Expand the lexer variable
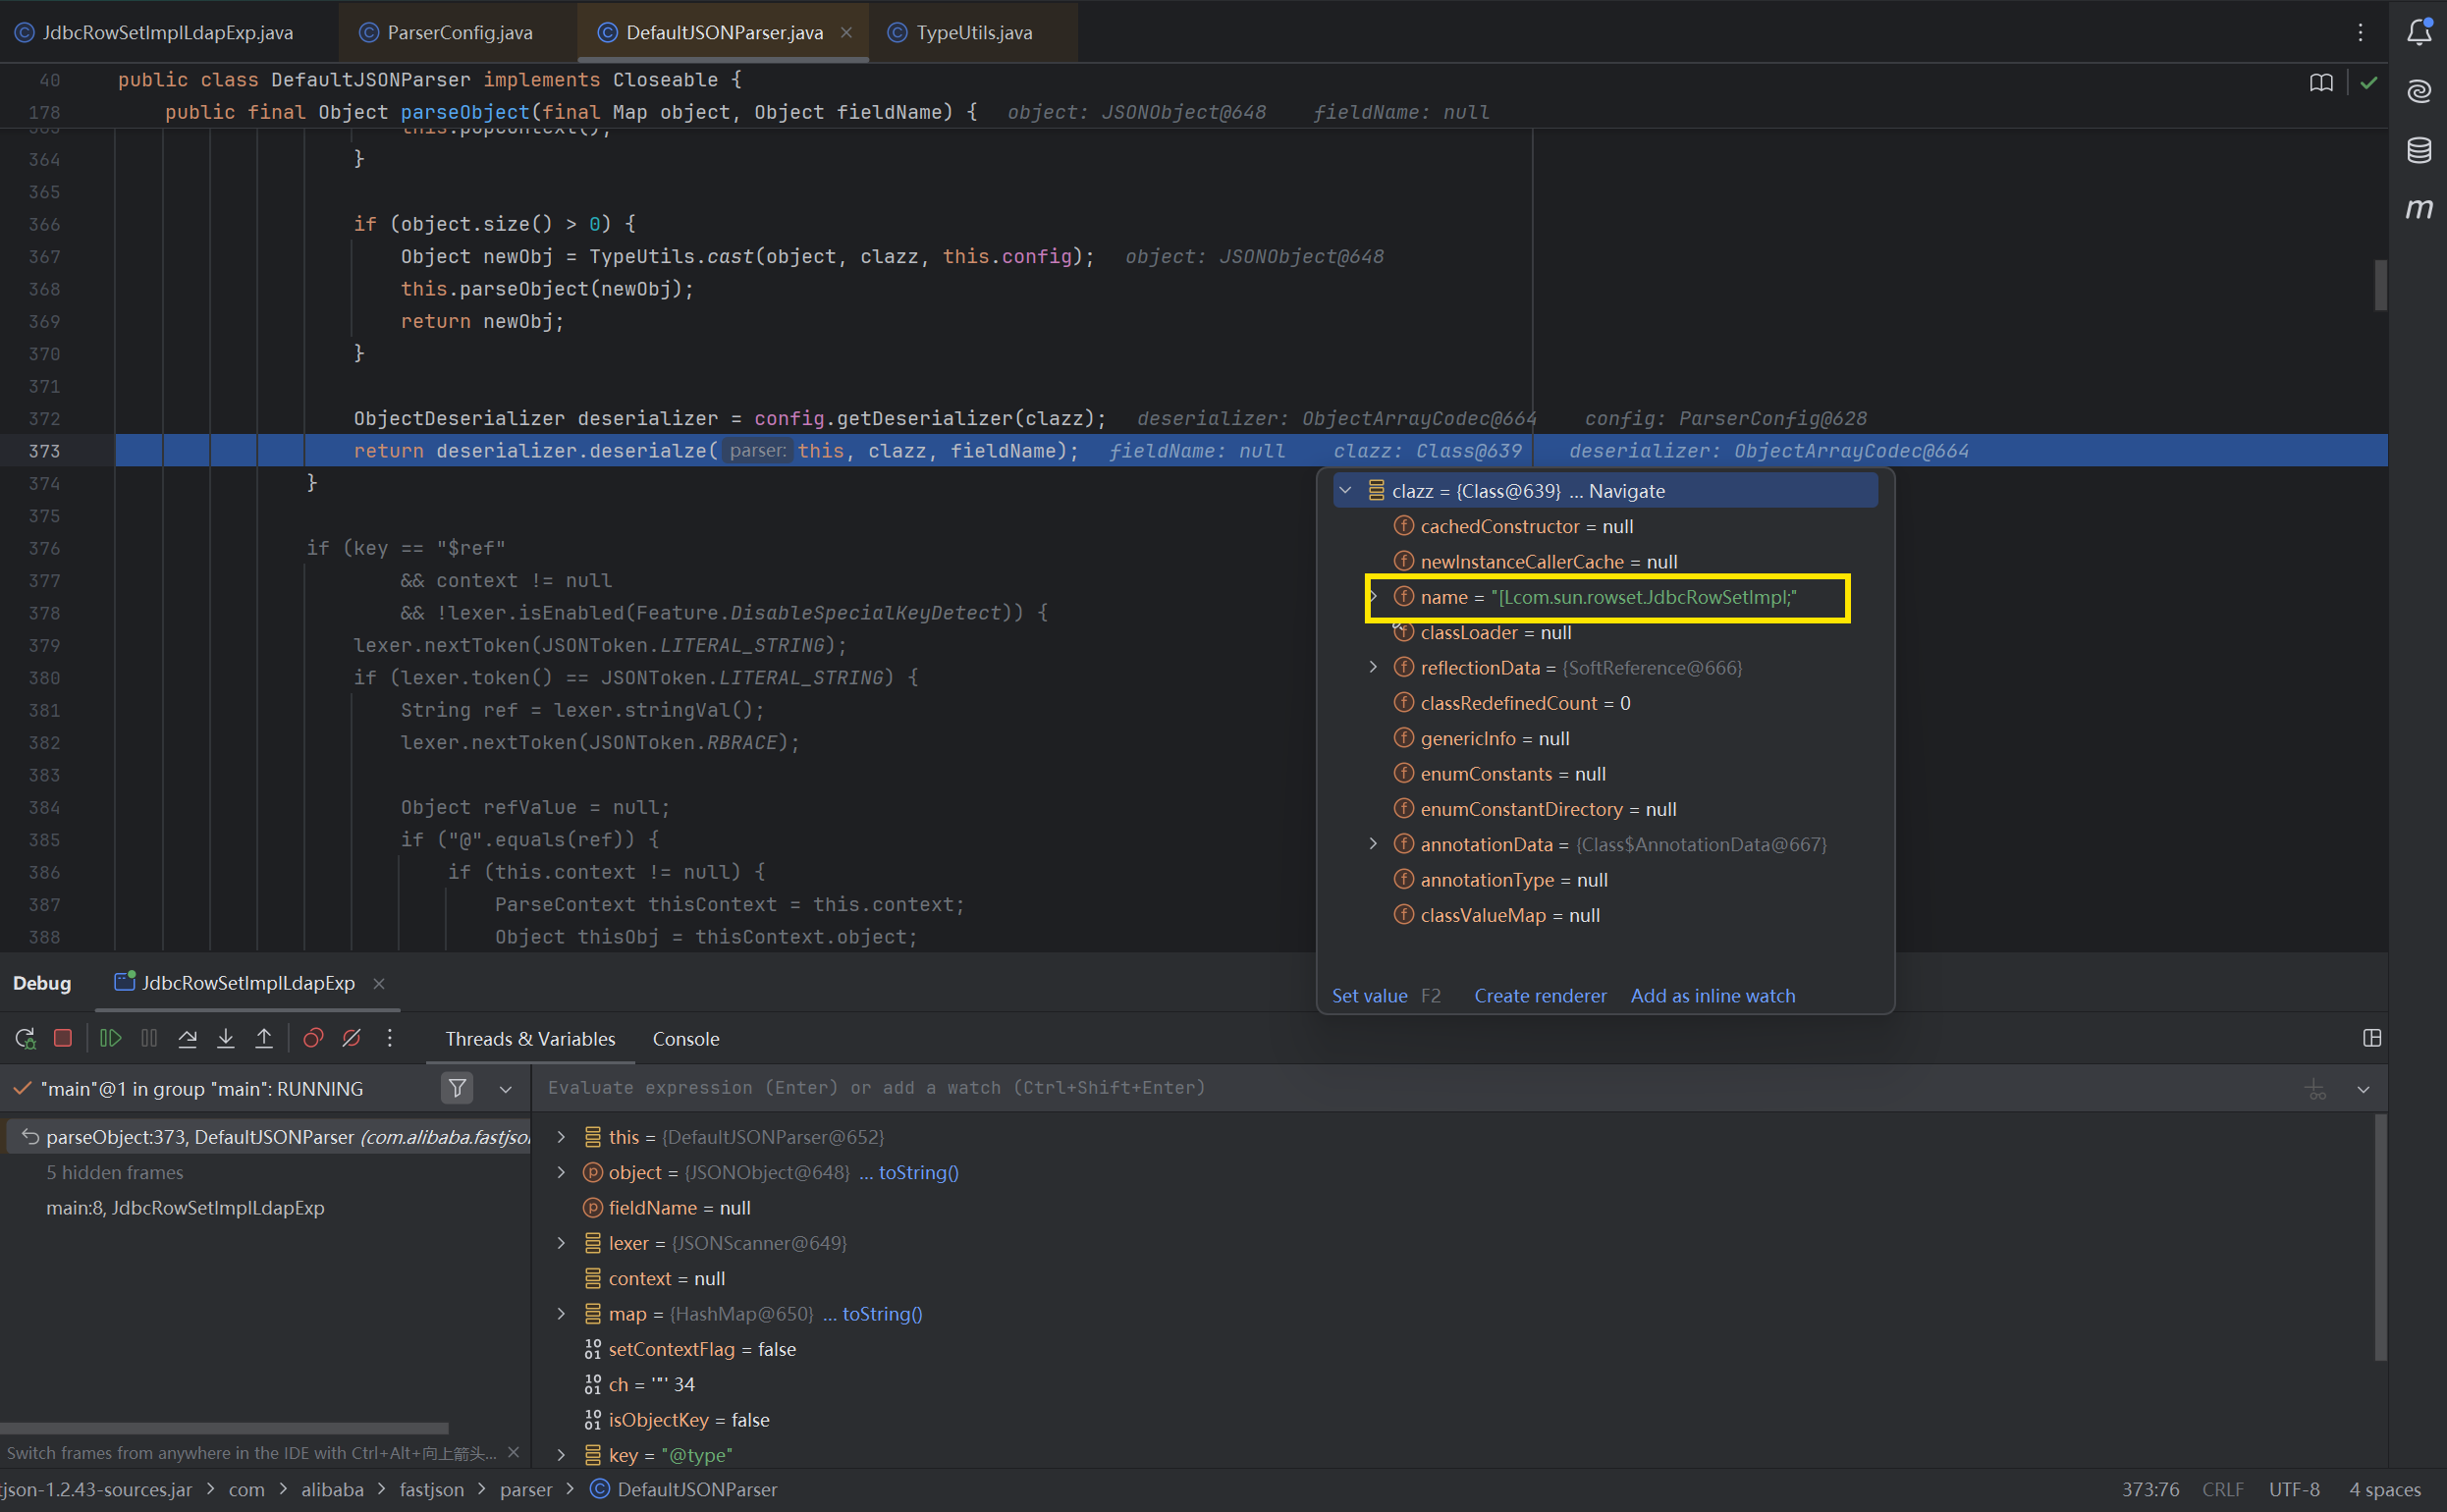2447x1512 pixels. tap(561, 1243)
